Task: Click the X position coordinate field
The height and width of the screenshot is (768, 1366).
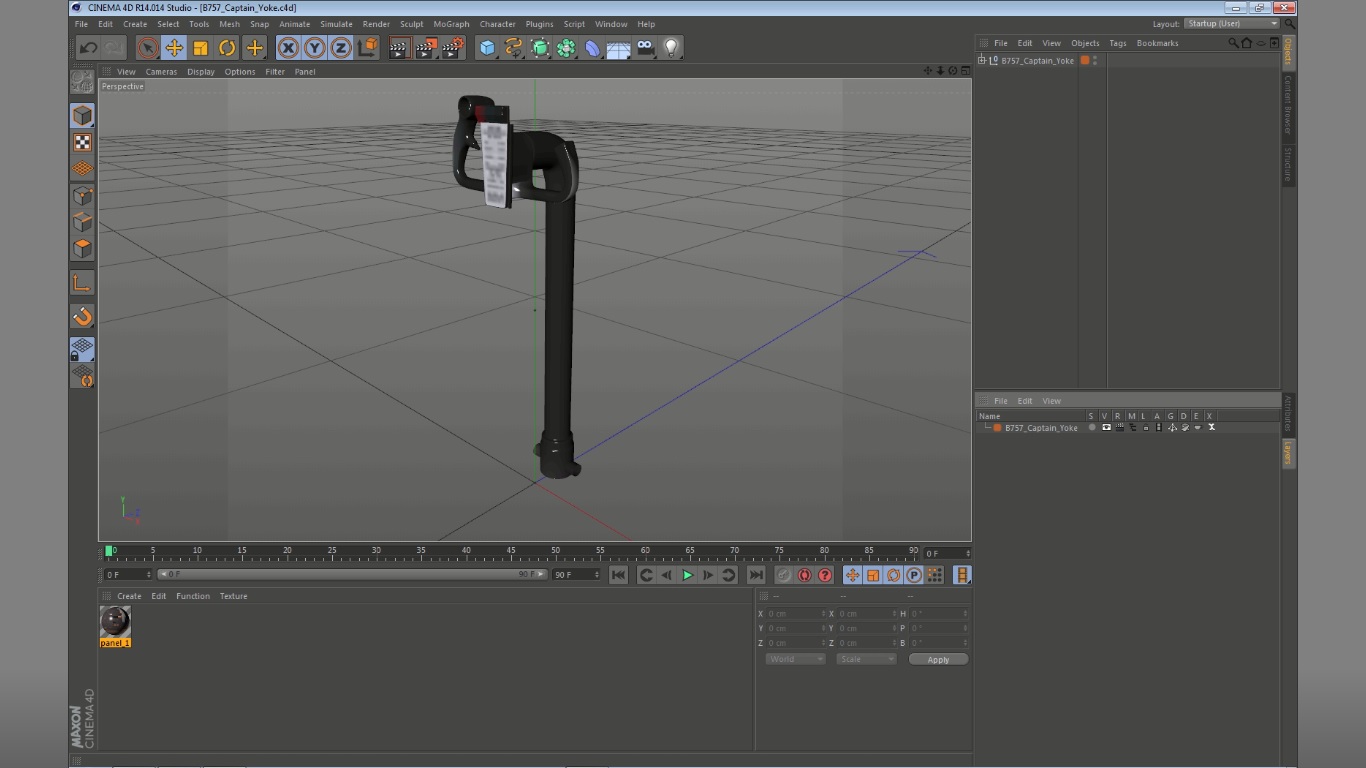Action: (x=794, y=614)
